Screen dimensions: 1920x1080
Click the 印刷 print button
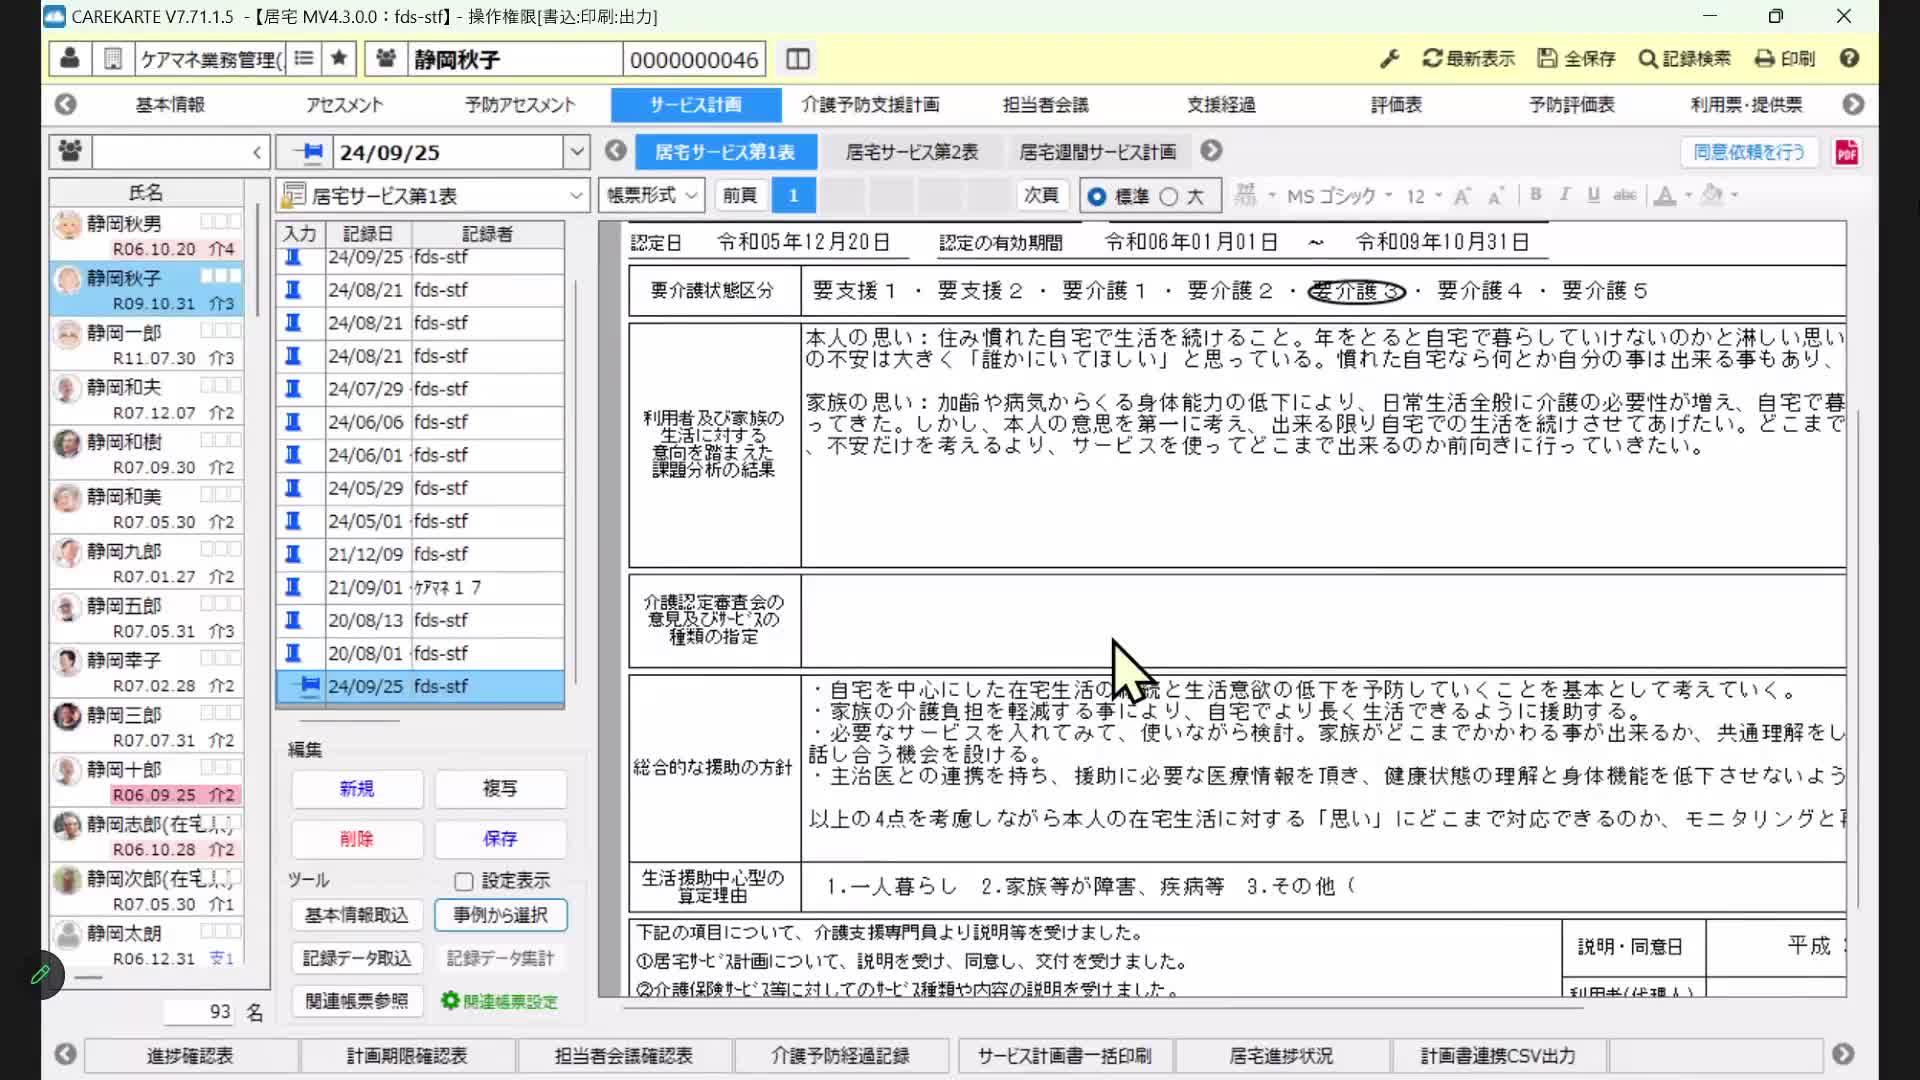1785,59
